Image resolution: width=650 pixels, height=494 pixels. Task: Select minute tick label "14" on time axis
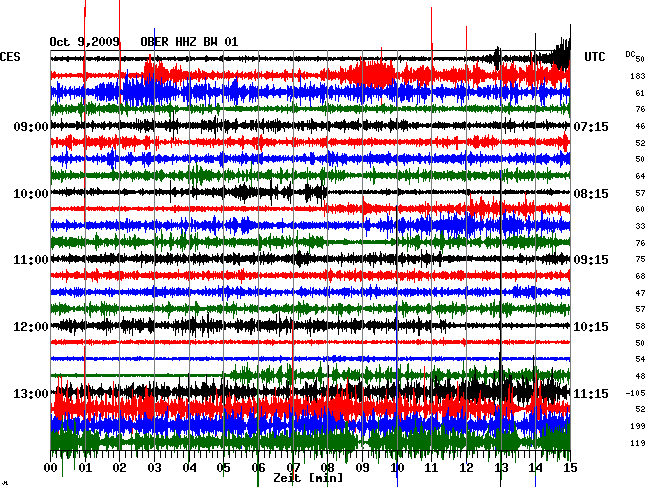(x=535, y=468)
